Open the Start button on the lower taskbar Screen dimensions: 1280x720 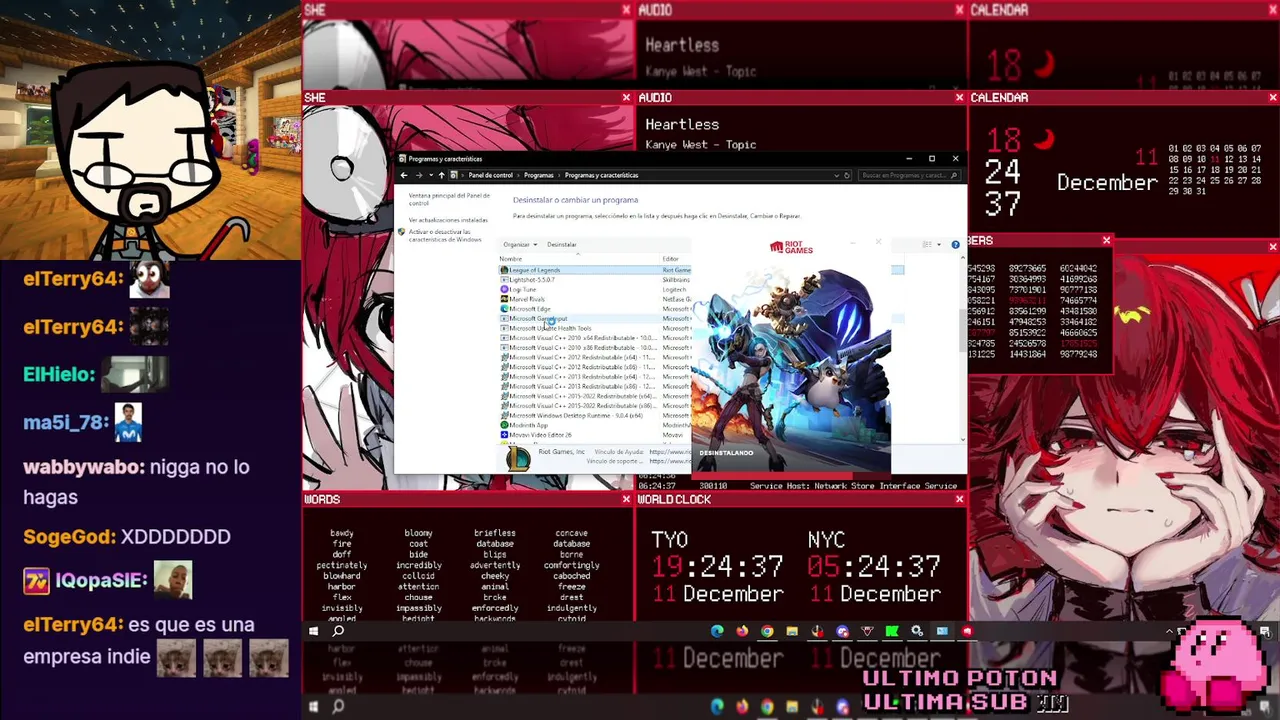(x=313, y=707)
